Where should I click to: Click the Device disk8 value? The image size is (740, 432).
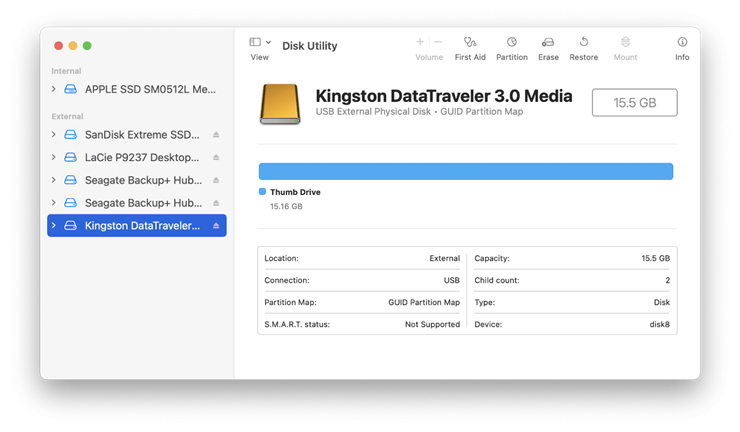coord(659,324)
